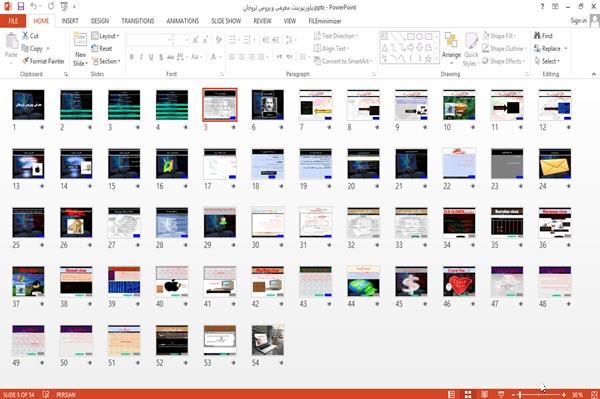
Task: Switch to the DESIGN tab
Action: point(100,21)
